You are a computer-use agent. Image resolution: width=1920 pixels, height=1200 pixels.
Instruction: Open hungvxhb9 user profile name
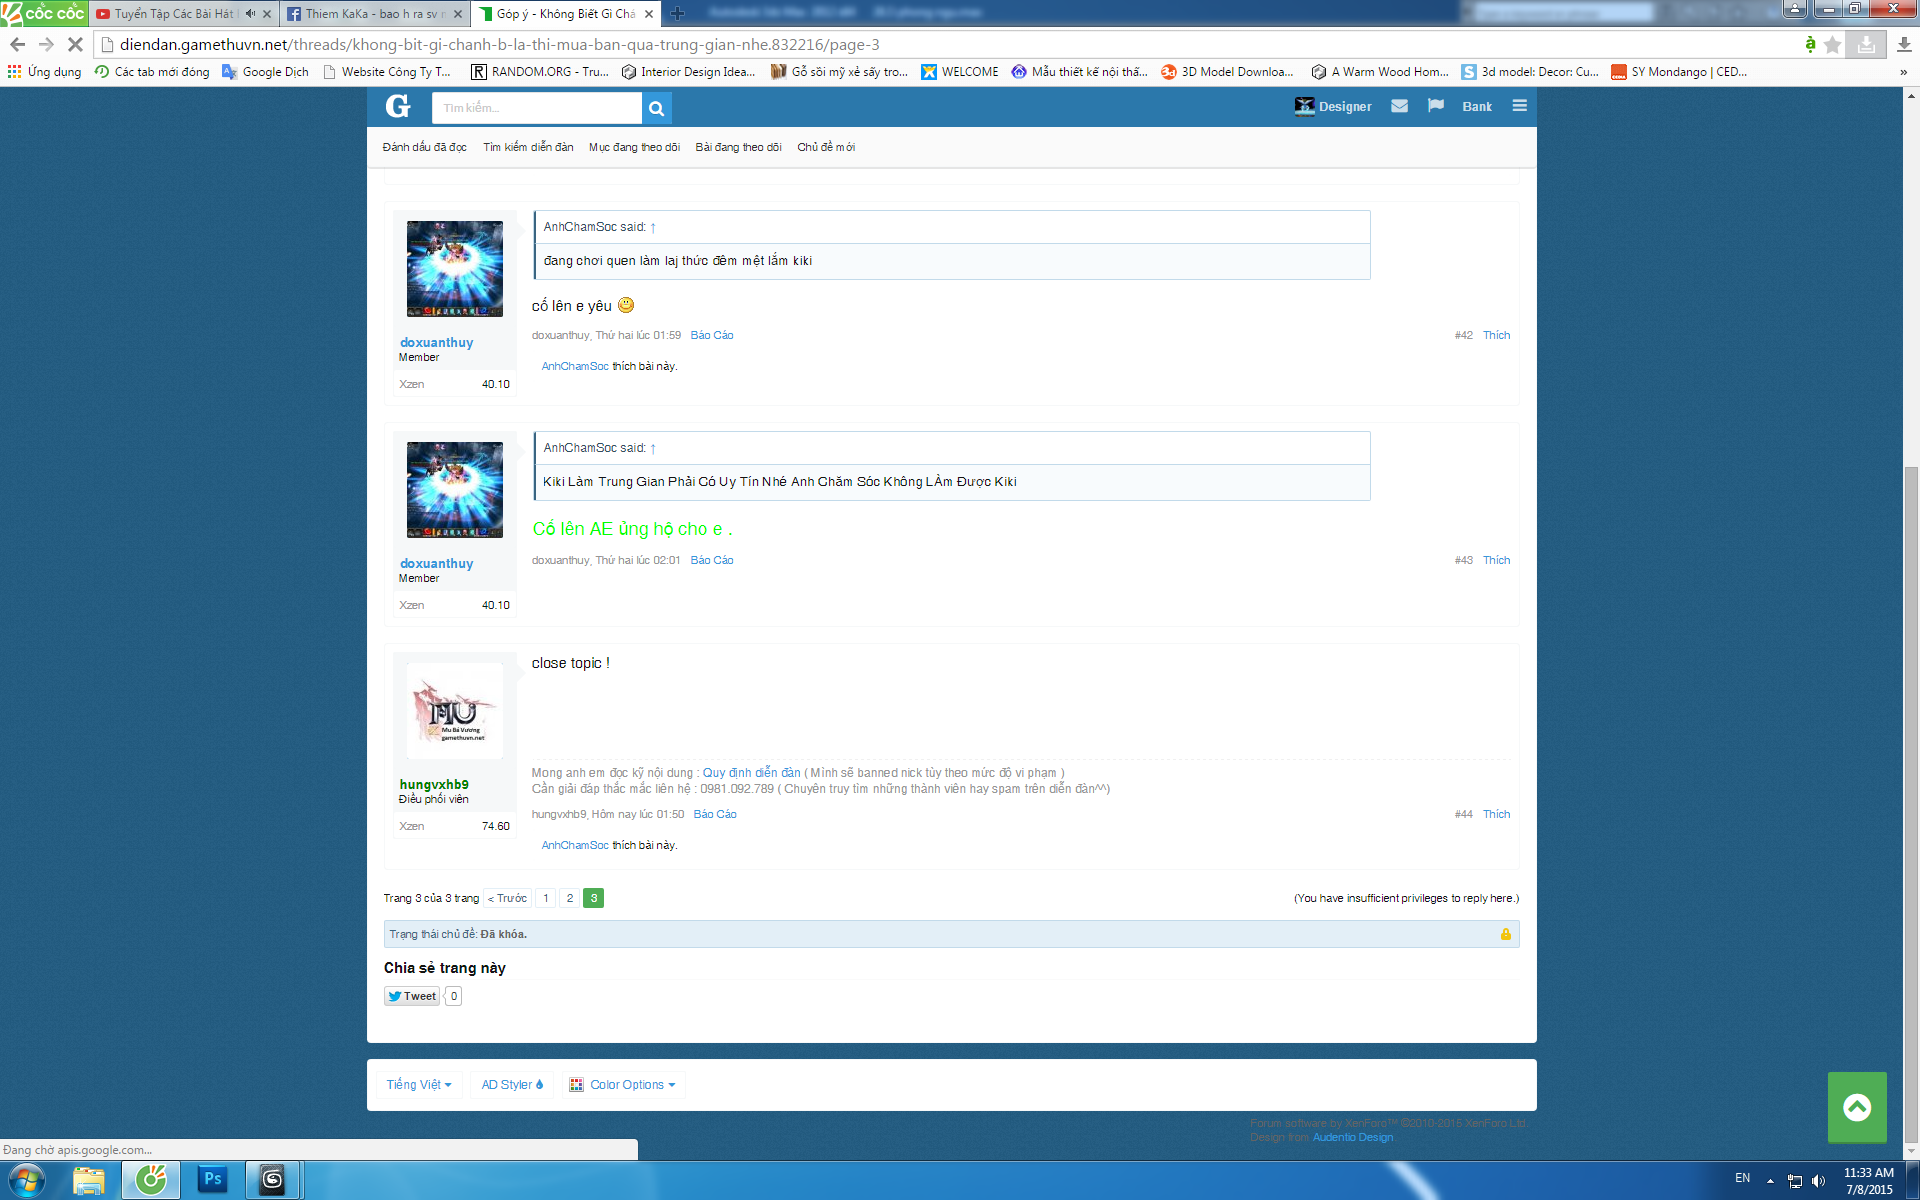tap(434, 784)
